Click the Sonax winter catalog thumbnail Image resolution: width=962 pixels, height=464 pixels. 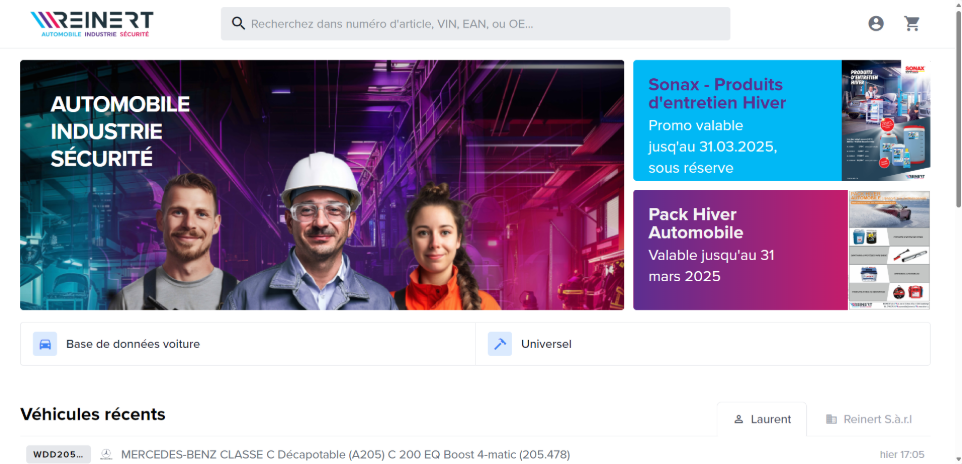(x=886, y=120)
